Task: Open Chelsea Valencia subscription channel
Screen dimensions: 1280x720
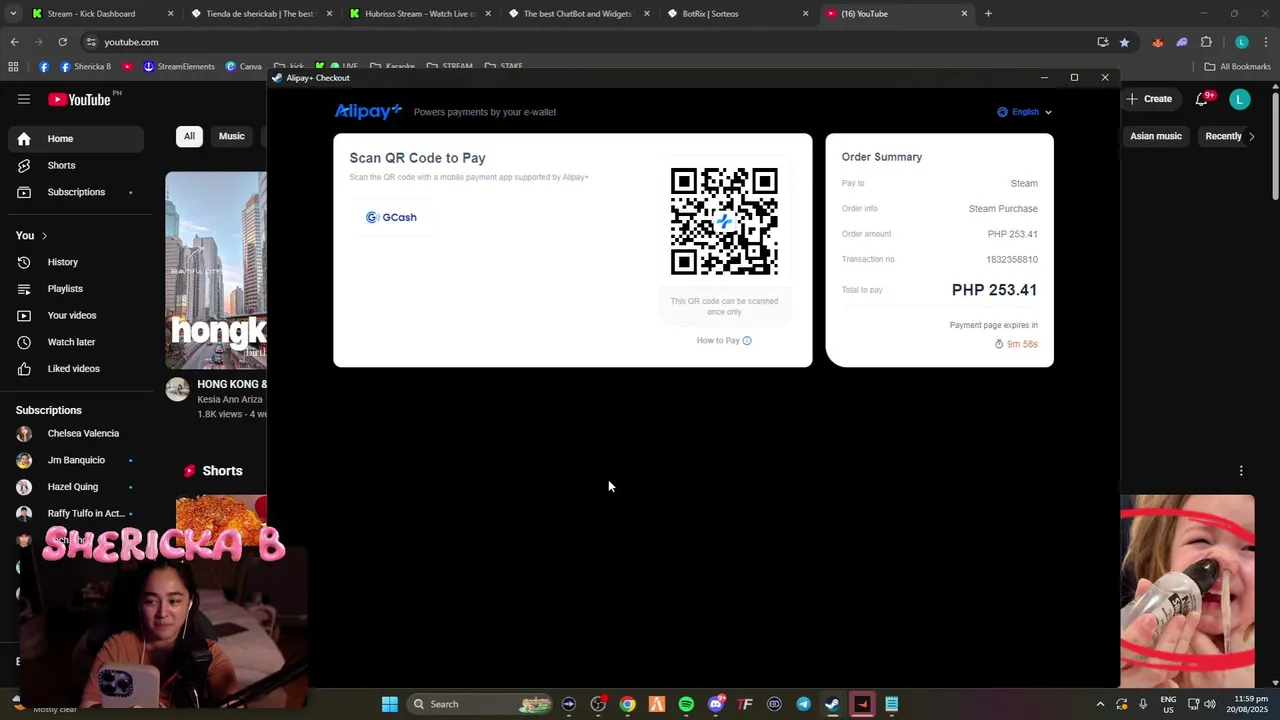Action: (x=76, y=434)
